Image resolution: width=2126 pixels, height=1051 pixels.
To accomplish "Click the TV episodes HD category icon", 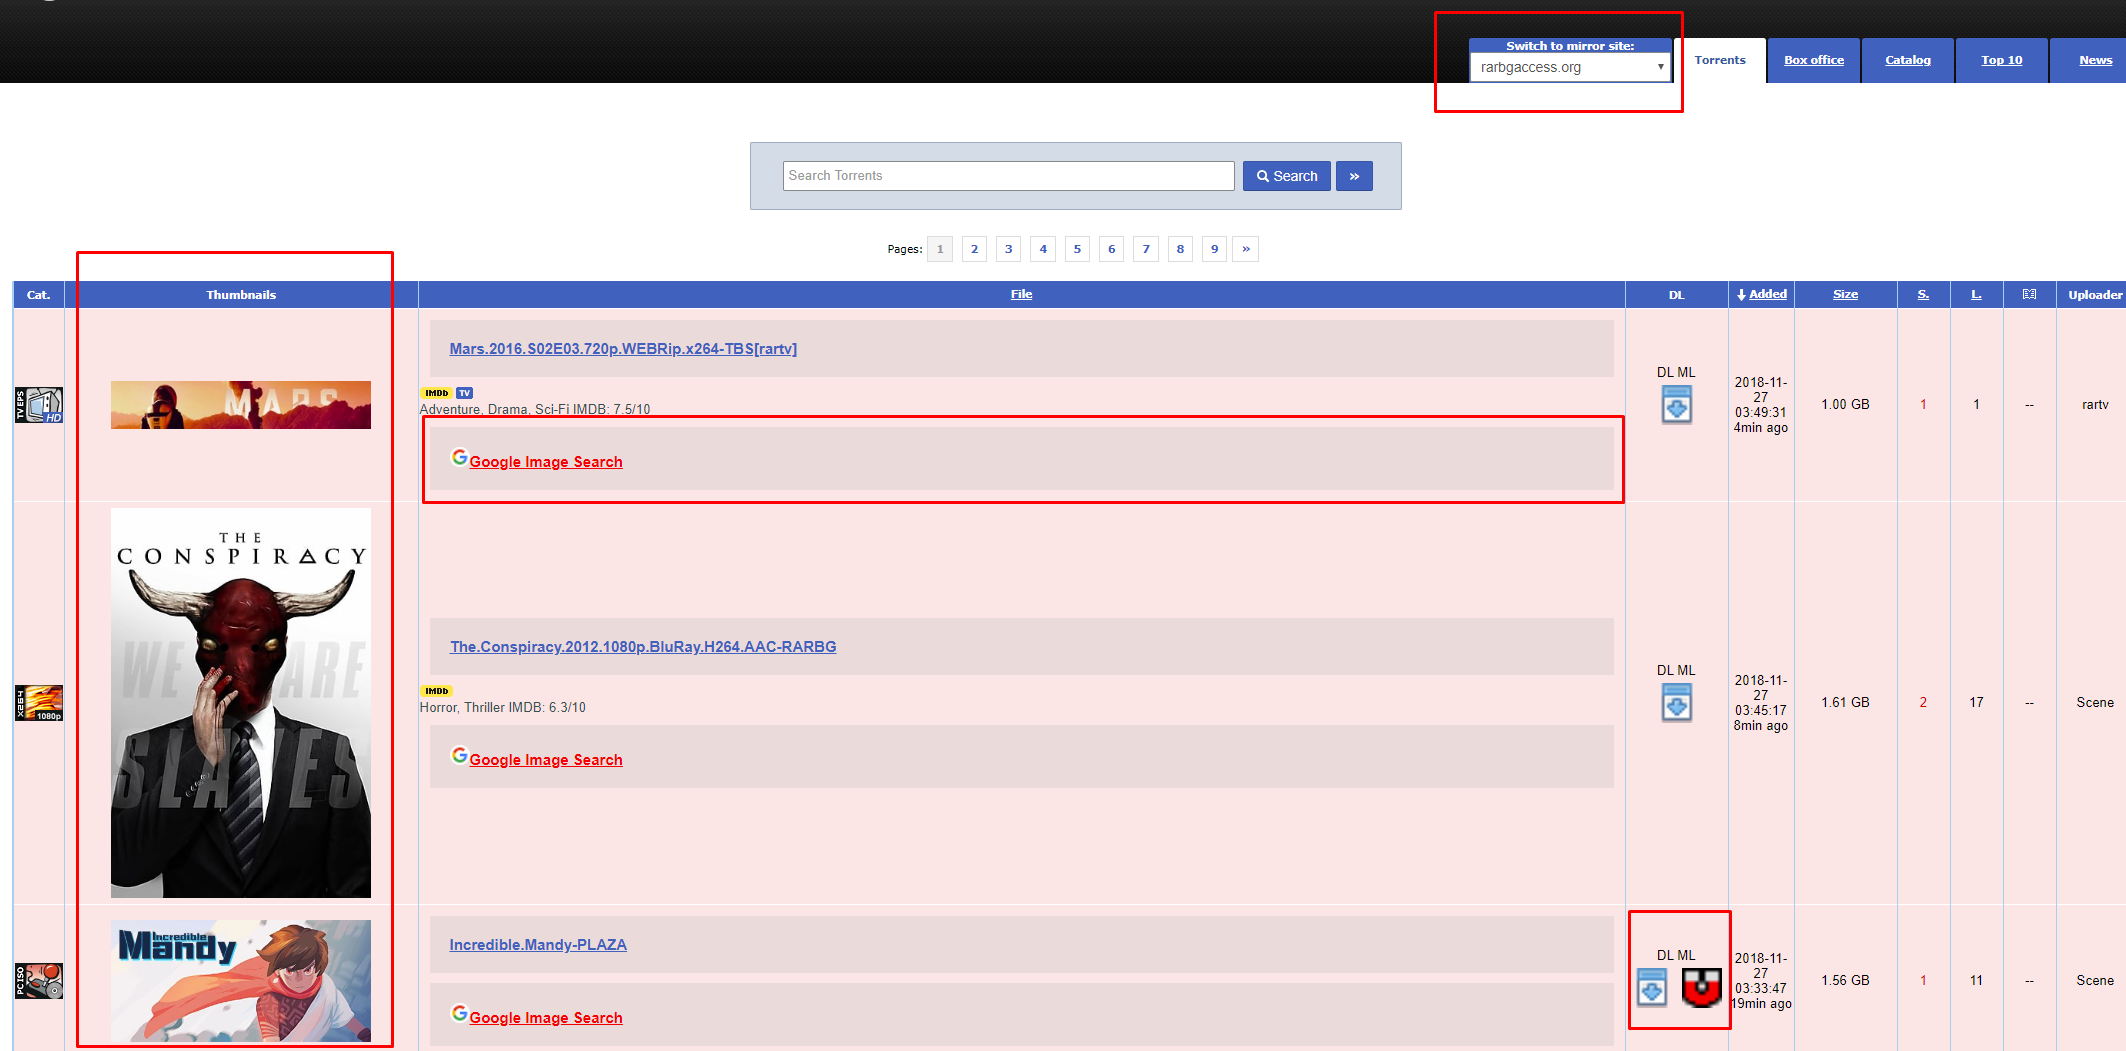I will (x=39, y=405).
